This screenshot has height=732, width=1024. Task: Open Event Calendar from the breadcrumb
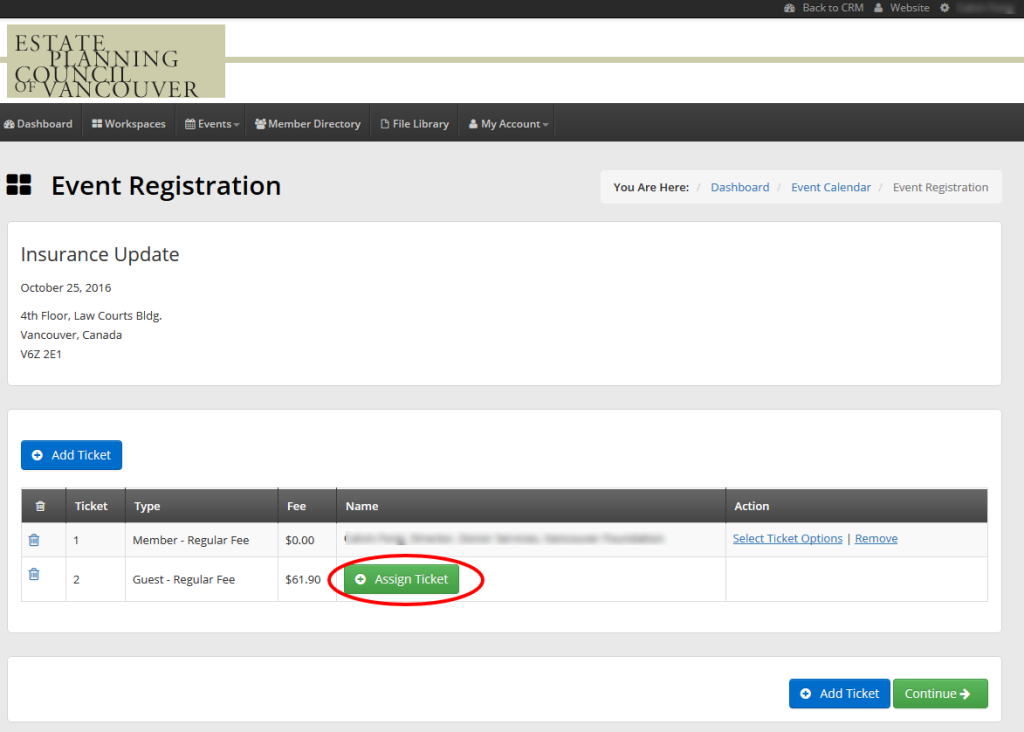coord(831,186)
